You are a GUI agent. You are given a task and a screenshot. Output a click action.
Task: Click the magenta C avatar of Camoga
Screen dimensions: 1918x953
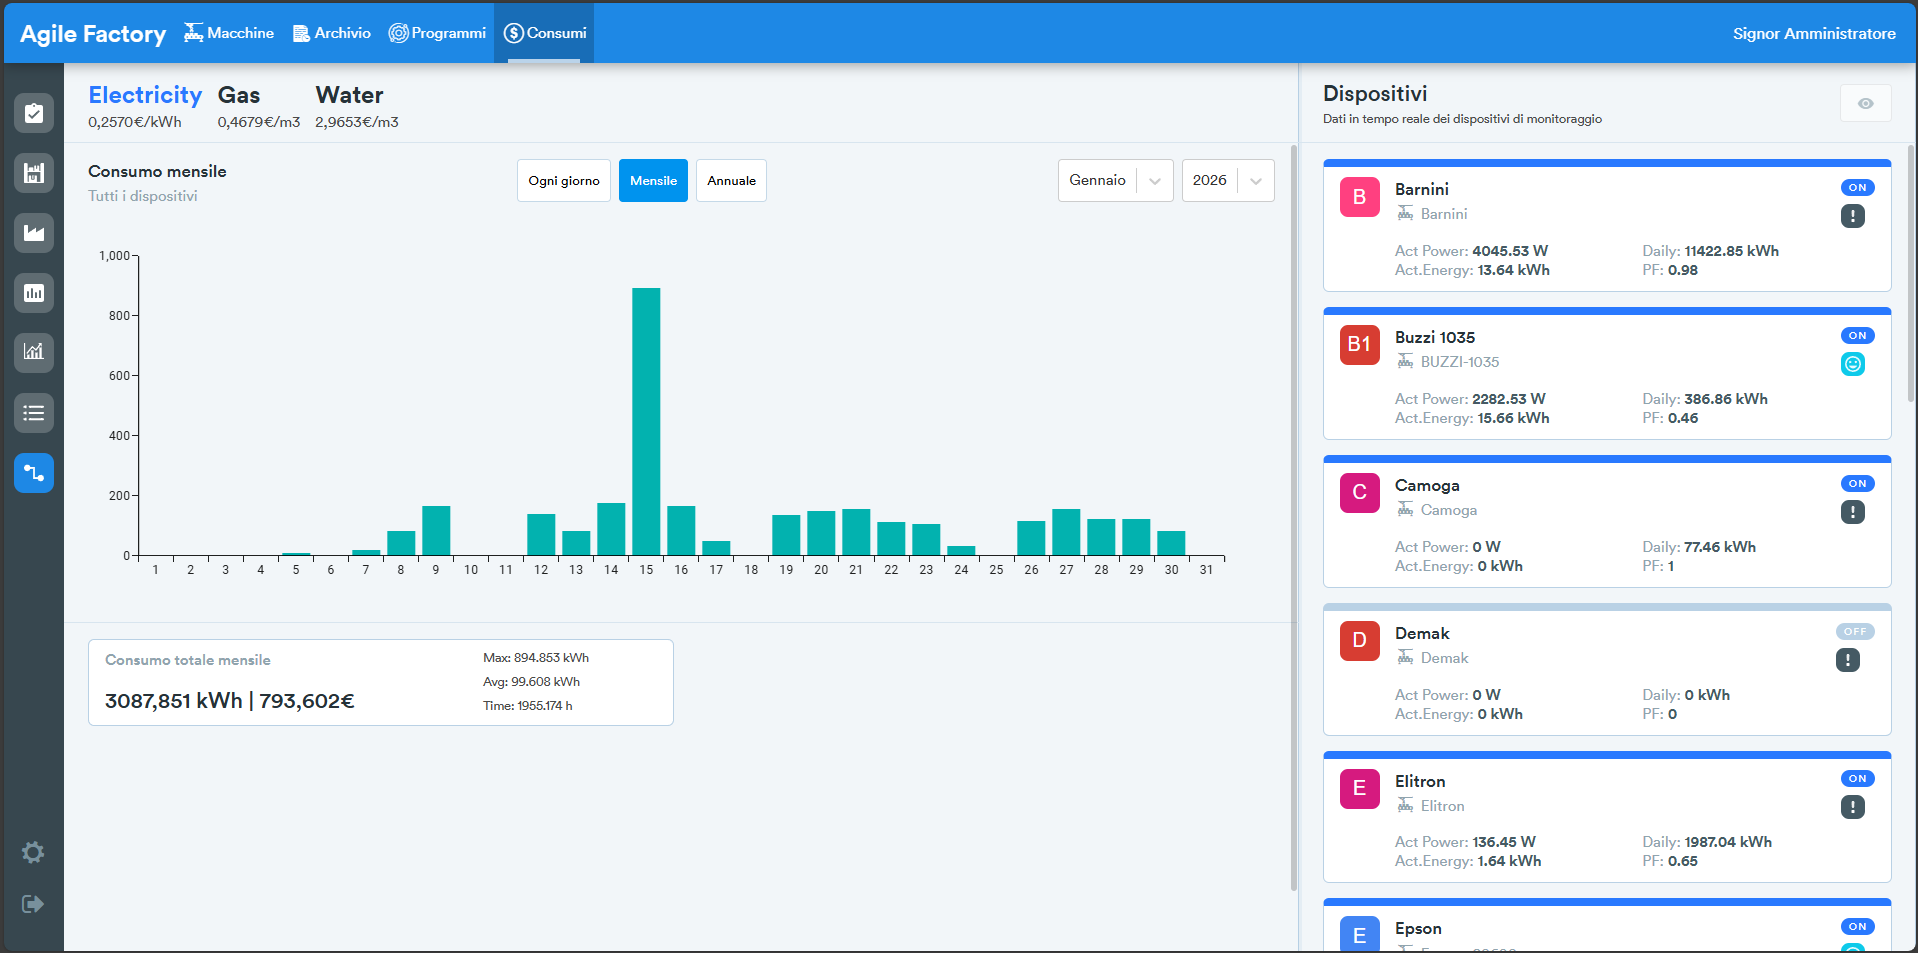tap(1359, 493)
